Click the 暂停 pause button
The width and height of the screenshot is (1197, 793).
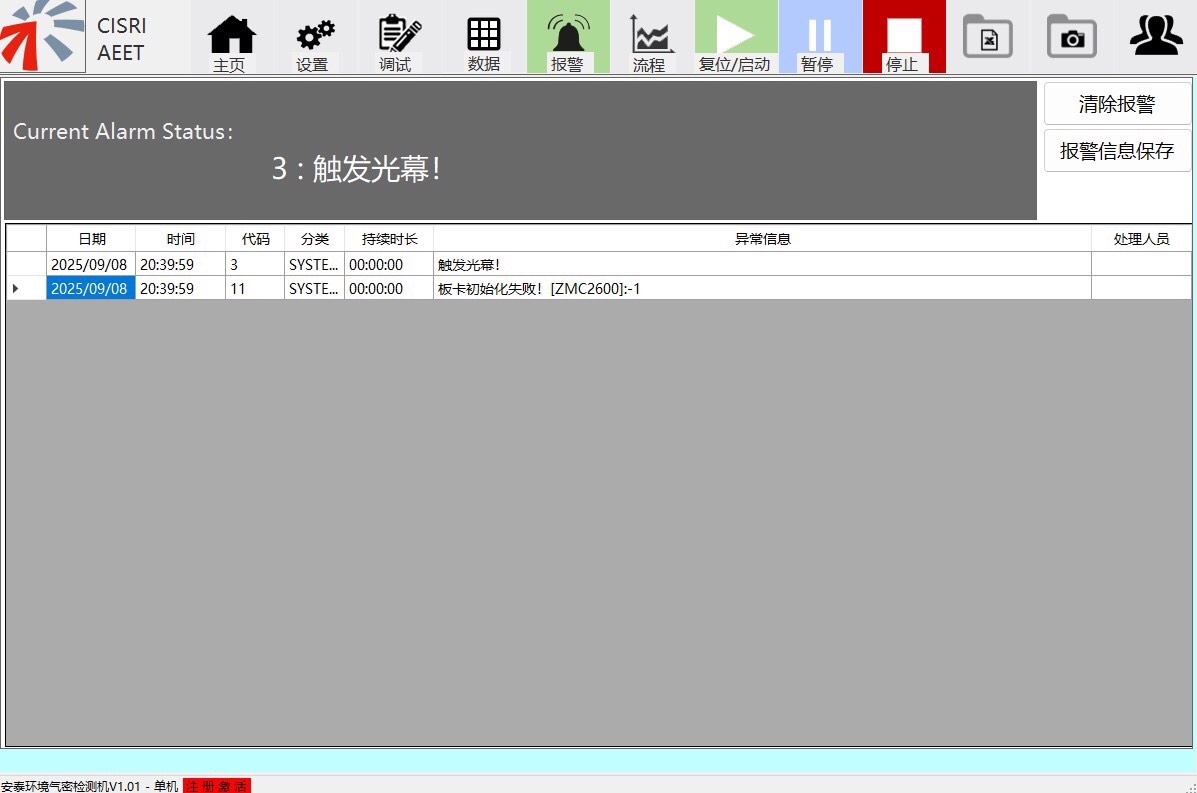click(820, 37)
